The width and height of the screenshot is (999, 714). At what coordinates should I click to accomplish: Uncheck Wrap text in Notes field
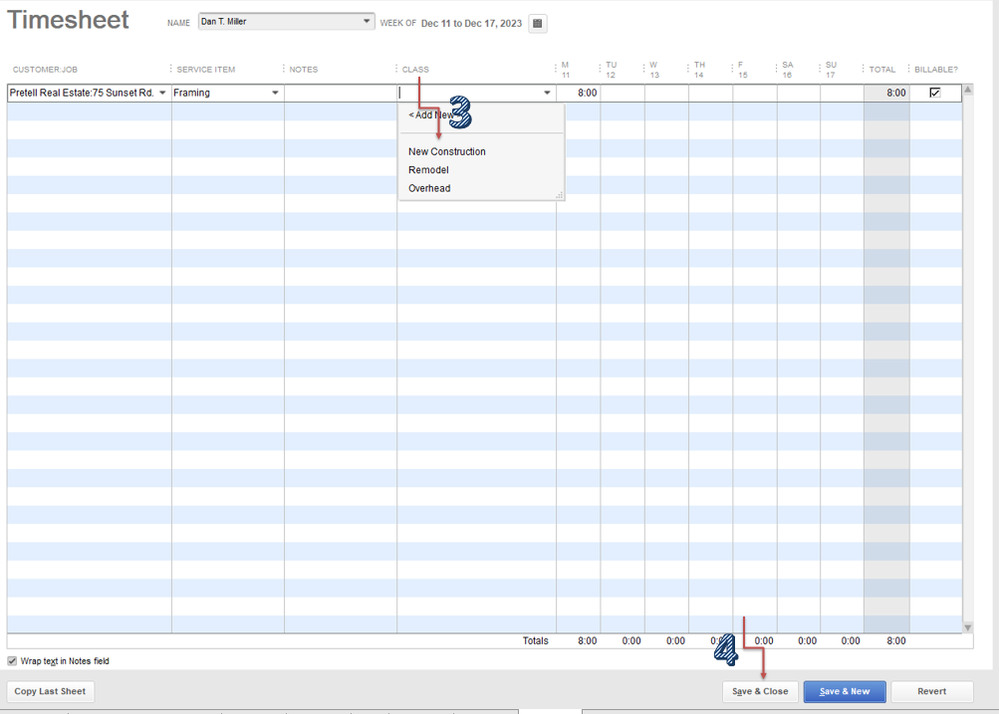[x=12, y=661]
